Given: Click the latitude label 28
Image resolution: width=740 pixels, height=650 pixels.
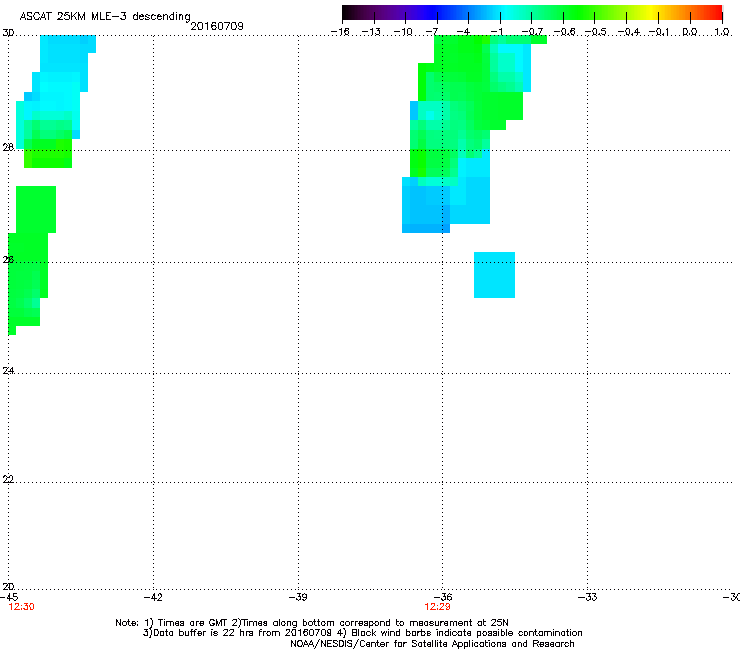Looking at the screenshot, I should point(8,148).
